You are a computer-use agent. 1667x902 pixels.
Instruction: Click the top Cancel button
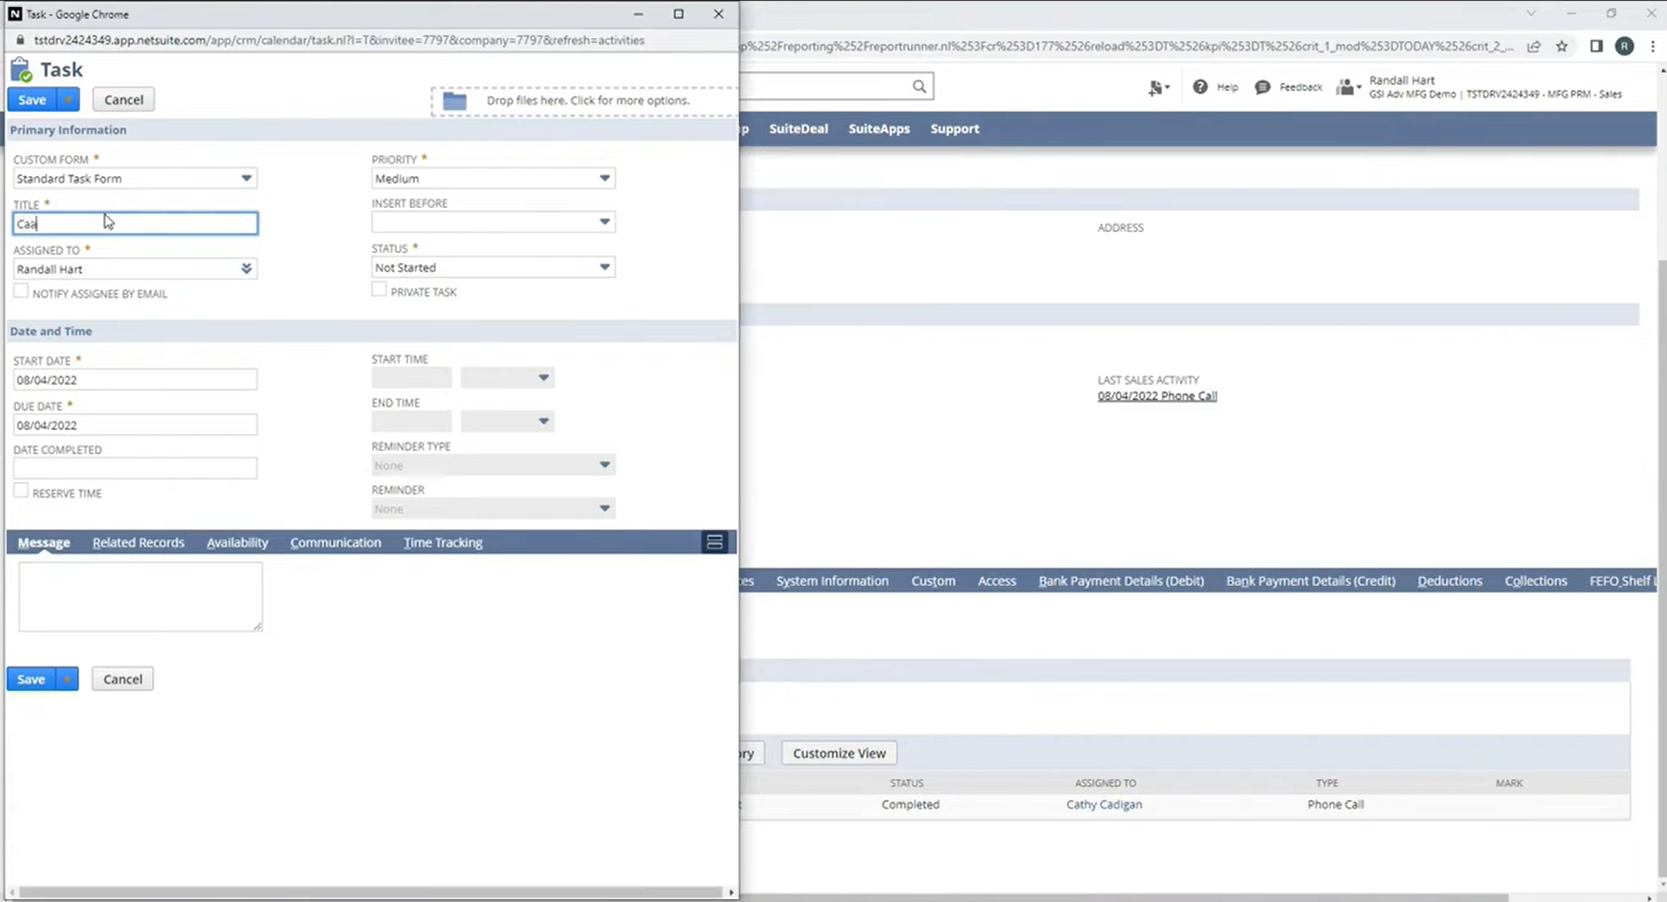[123, 100]
